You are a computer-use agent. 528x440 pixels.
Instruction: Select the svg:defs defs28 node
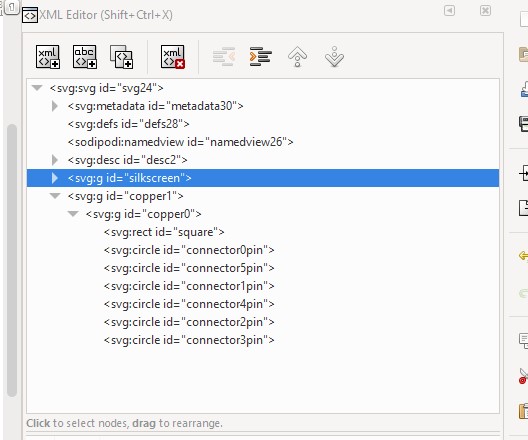pos(129,124)
